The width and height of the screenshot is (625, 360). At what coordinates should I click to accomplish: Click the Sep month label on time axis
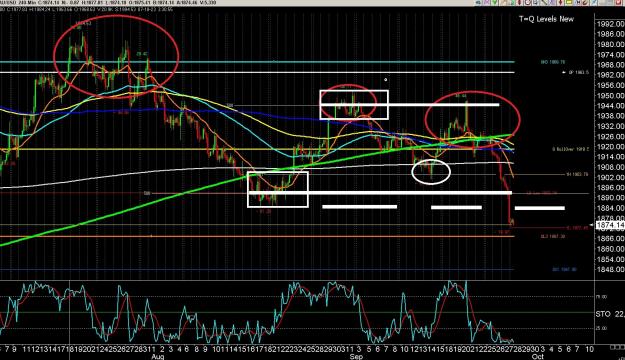pyautogui.click(x=356, y=357)
